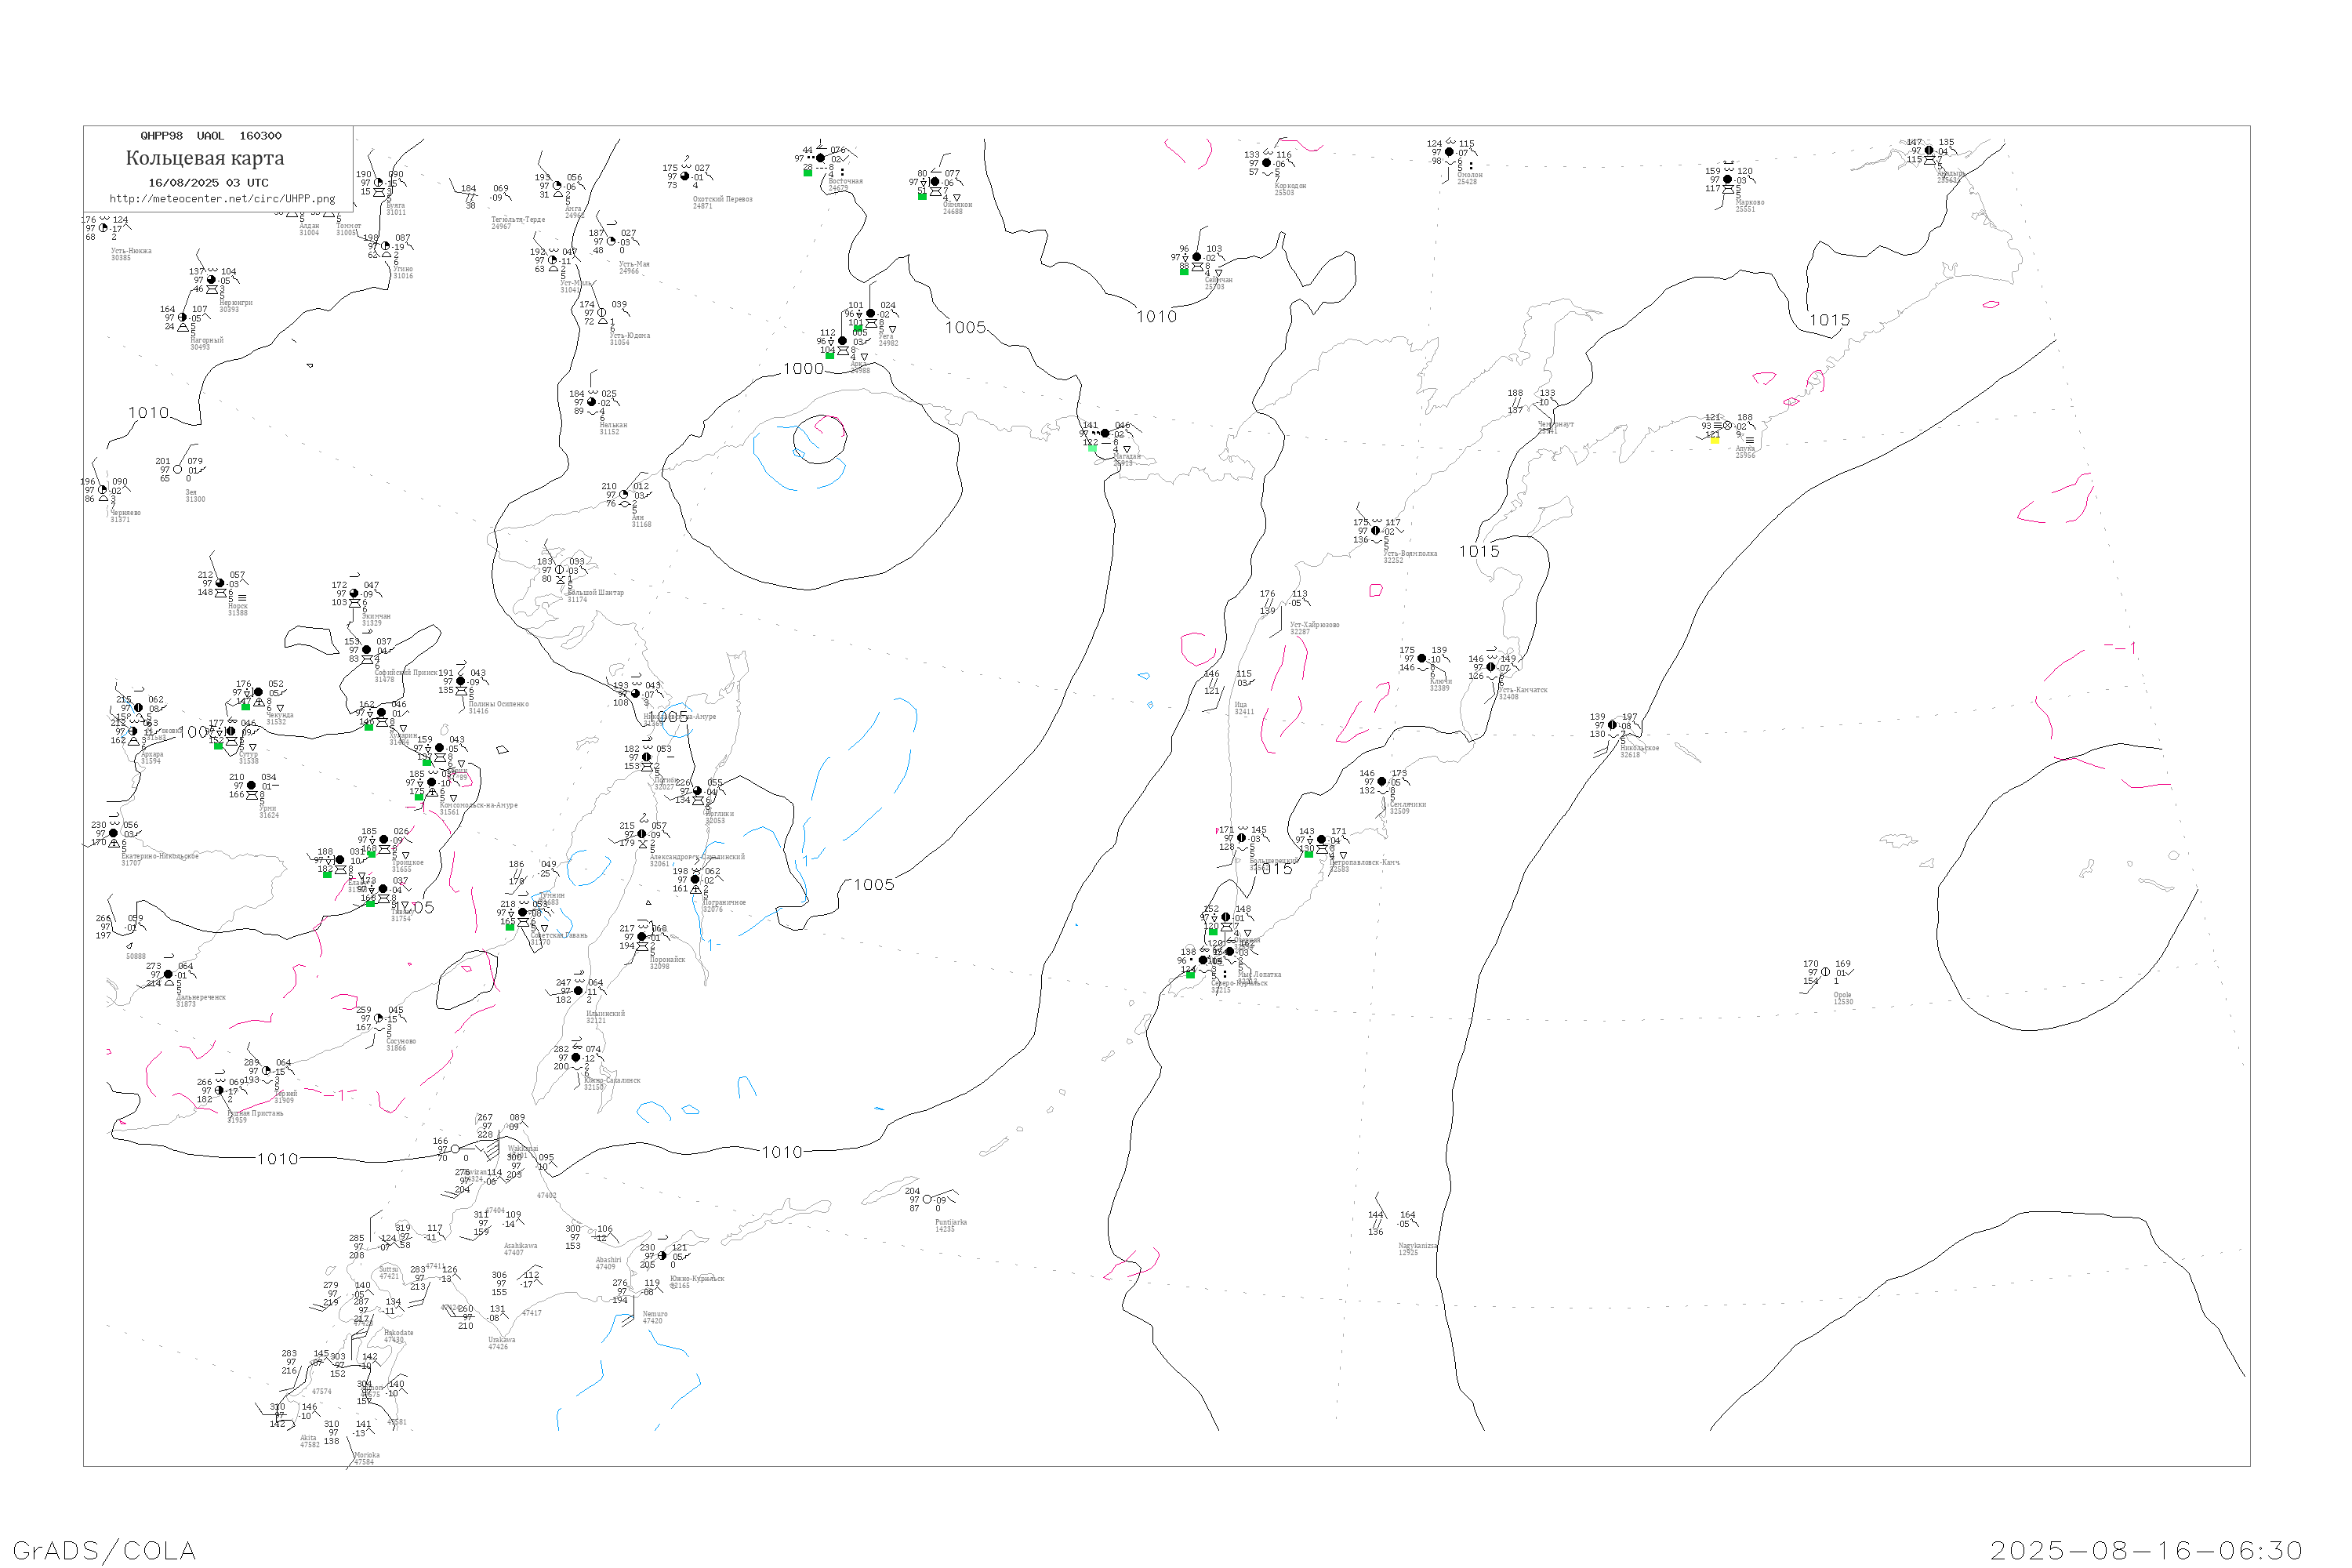2352x1568 pixels.
Task: Click the 1015 isobar label near Усть-Воямполка
Action: tap(1479, 552)
